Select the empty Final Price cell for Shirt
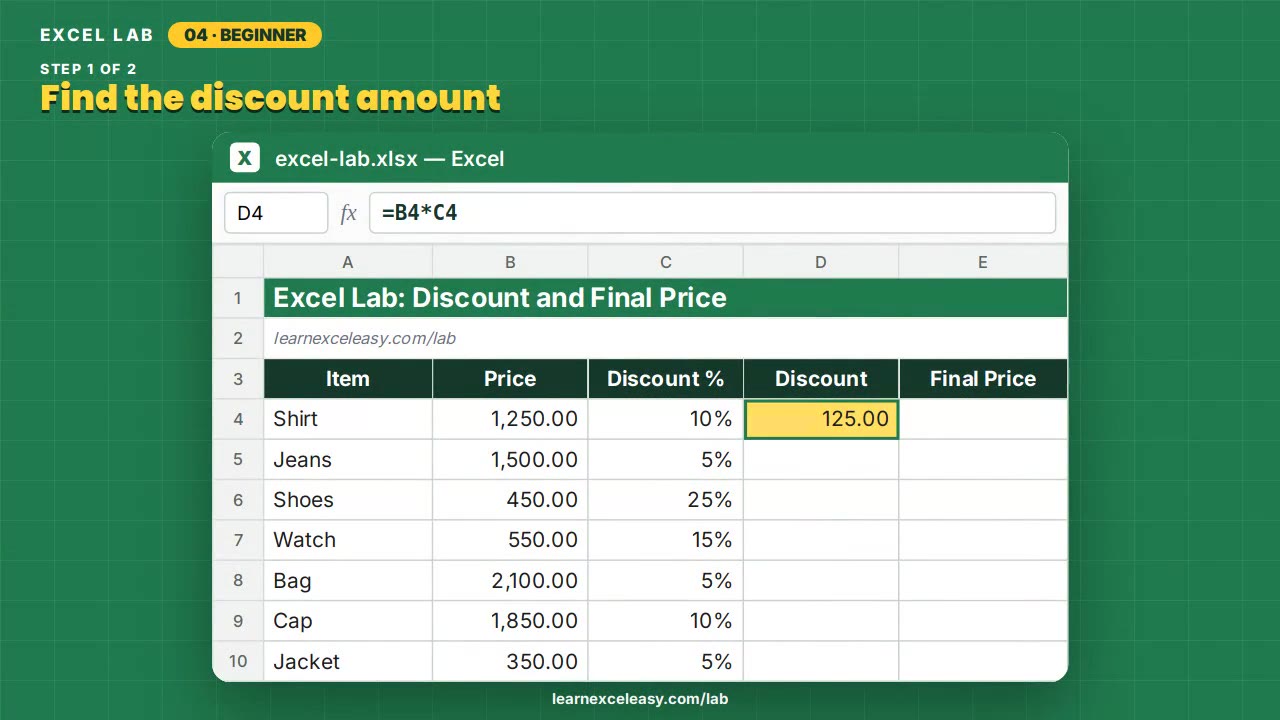 click(983, 419)
